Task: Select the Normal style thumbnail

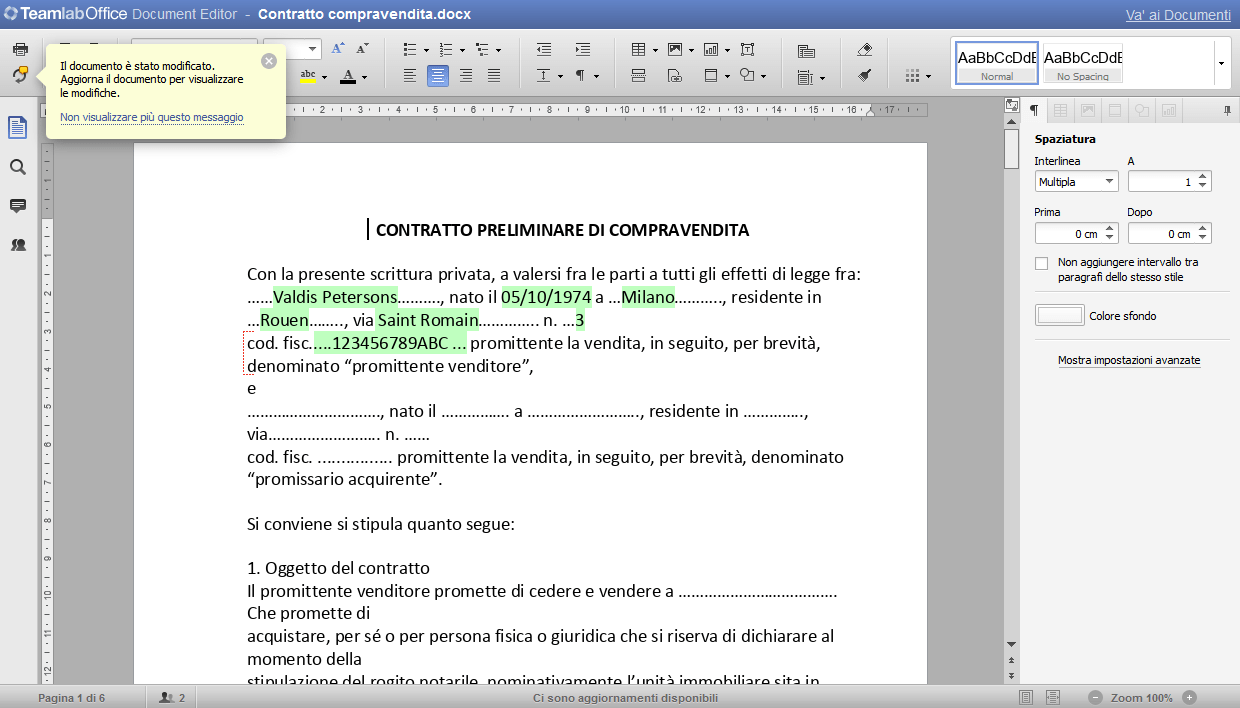Action: pyautogui.click(x=997, y=63)
